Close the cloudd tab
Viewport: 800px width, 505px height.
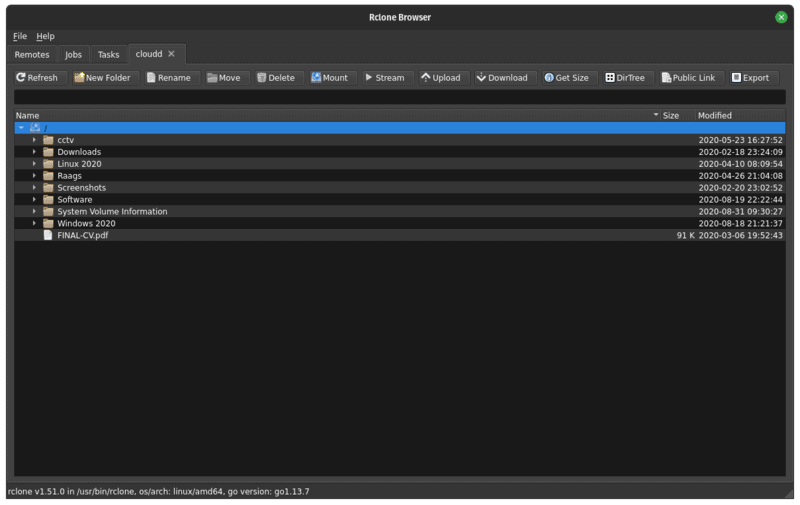pyautogui.click(x=171, y=54)
